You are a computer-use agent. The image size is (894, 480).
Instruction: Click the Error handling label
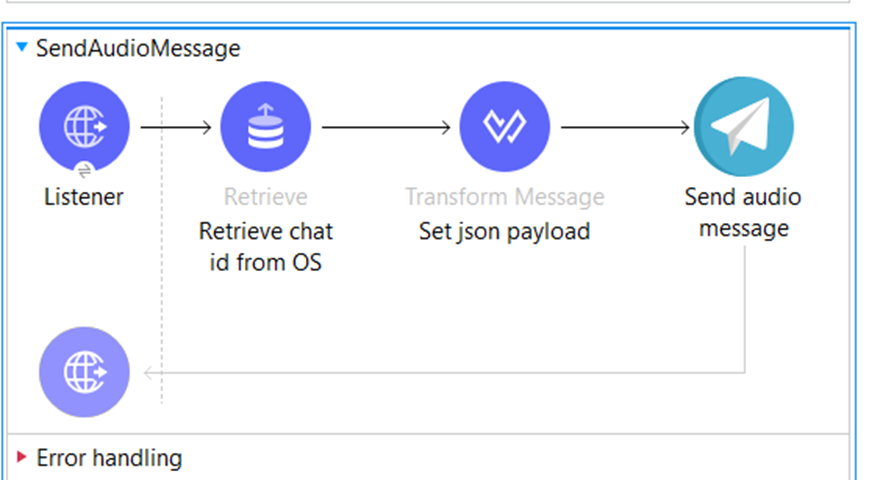tap(109, 458)
